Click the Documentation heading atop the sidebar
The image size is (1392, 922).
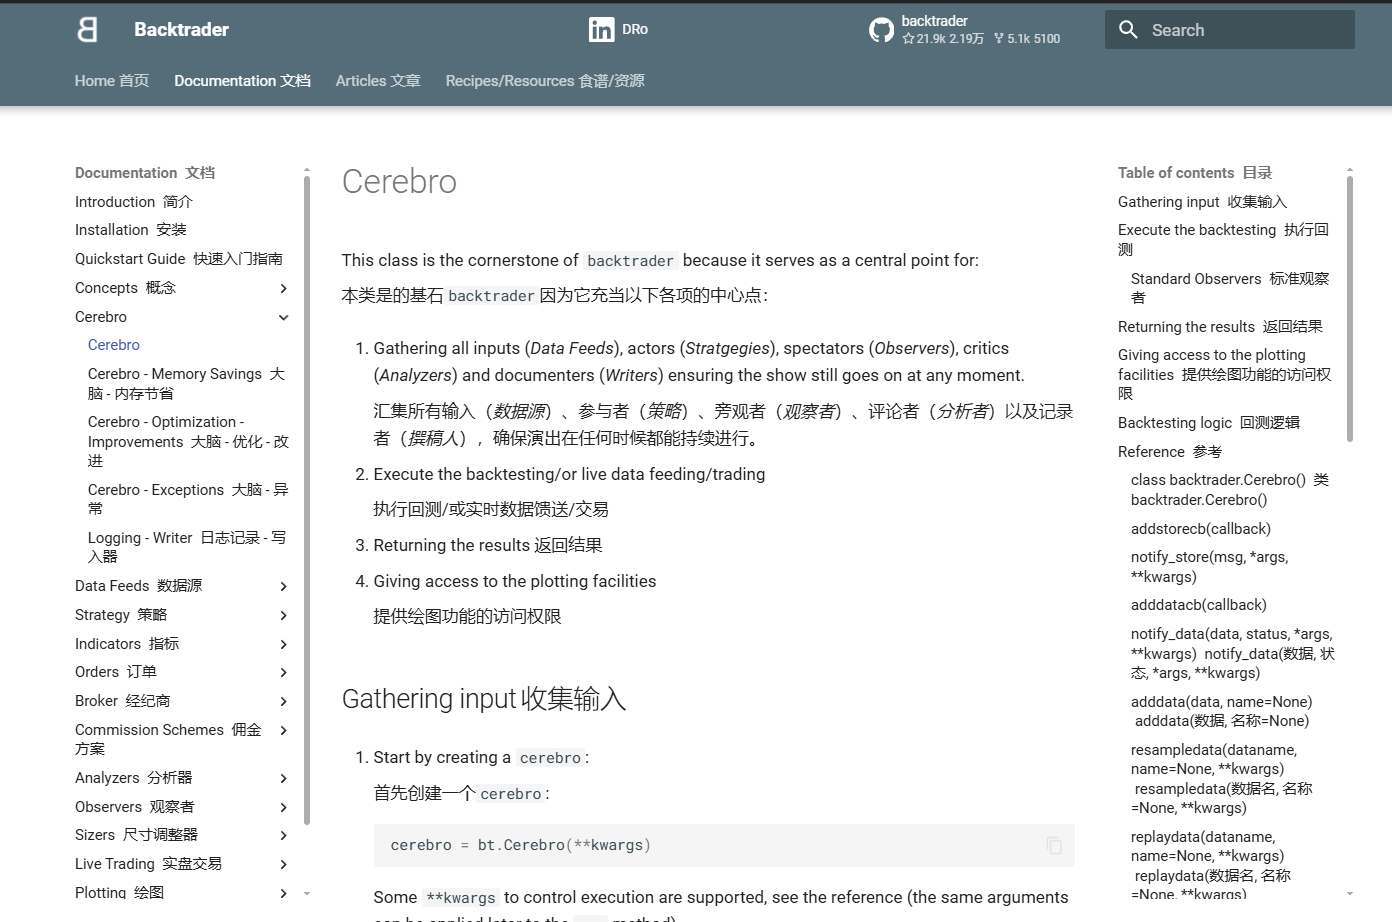pos(145,173)
